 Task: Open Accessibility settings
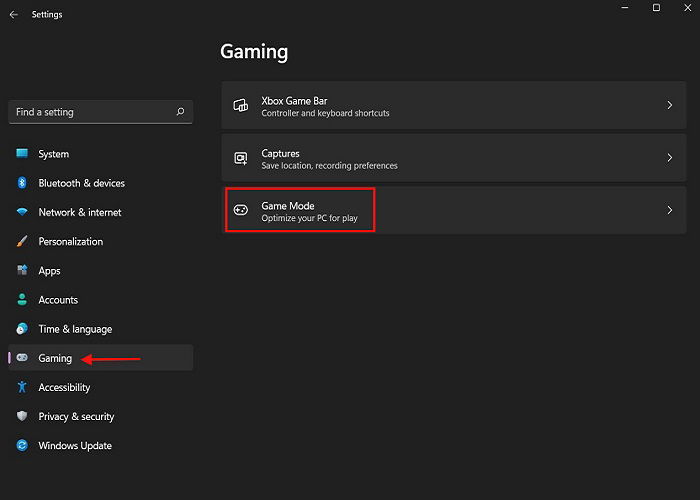[x=100, y=387]
